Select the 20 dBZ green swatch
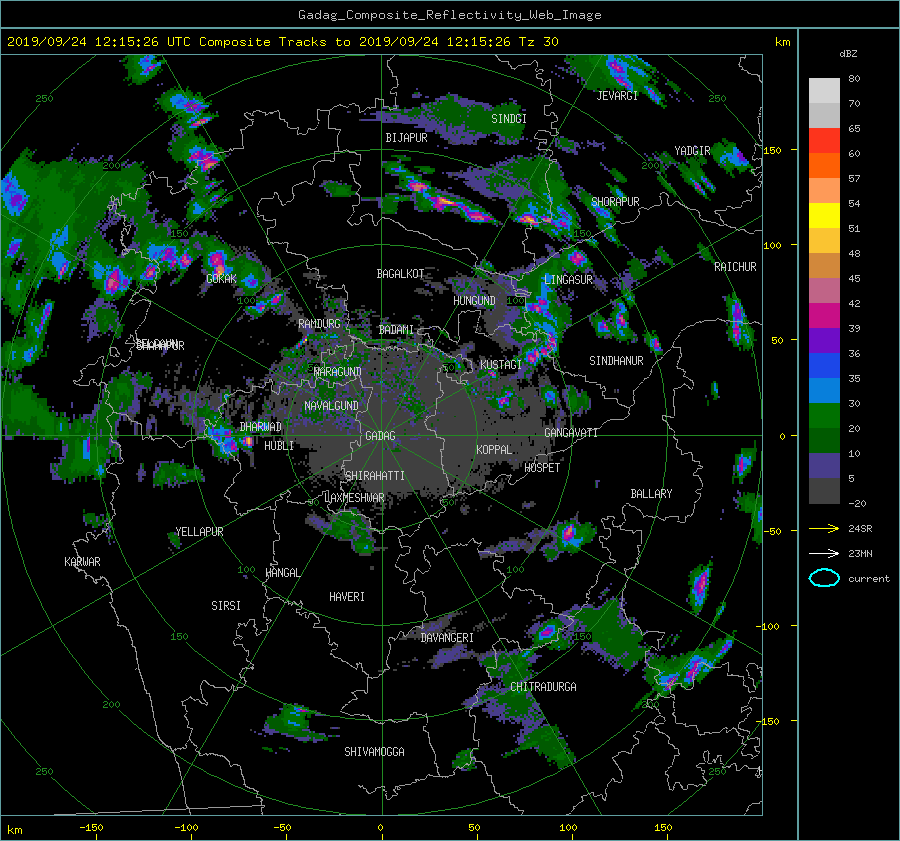 [x=824, y=440]
